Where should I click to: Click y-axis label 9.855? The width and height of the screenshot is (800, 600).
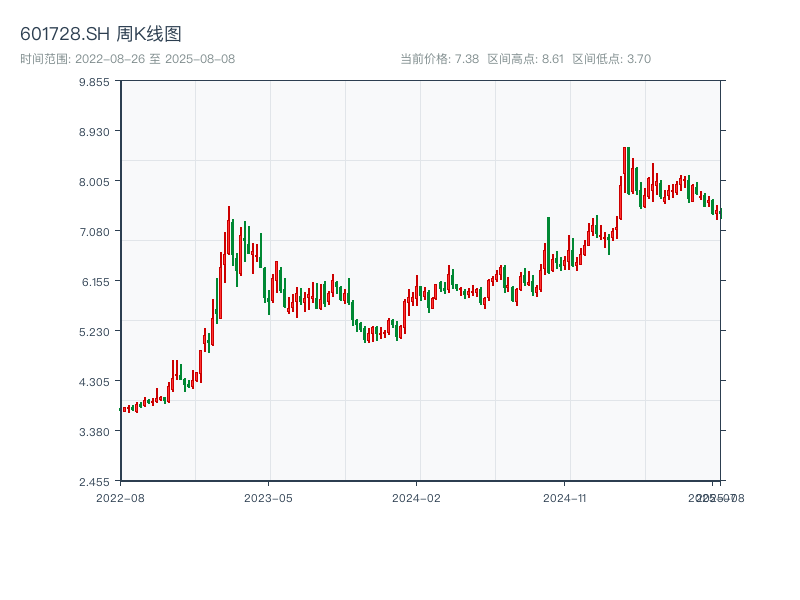pyautogui.click(x=94, y=82)
